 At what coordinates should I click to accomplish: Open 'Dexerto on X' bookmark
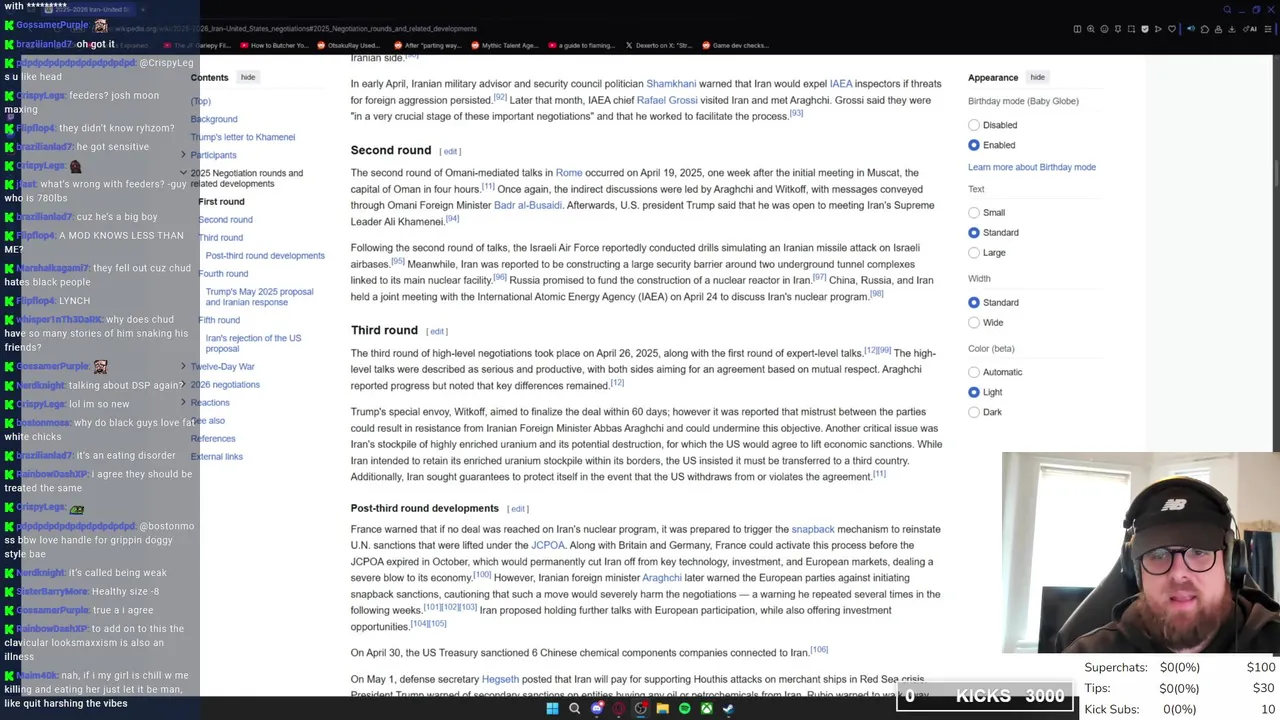(x=658, y=45)
